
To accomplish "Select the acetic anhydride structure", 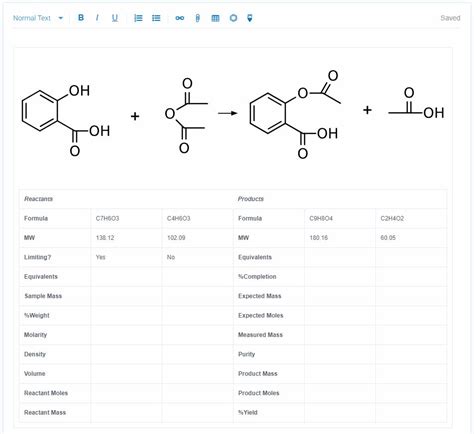I will point(186,116).
